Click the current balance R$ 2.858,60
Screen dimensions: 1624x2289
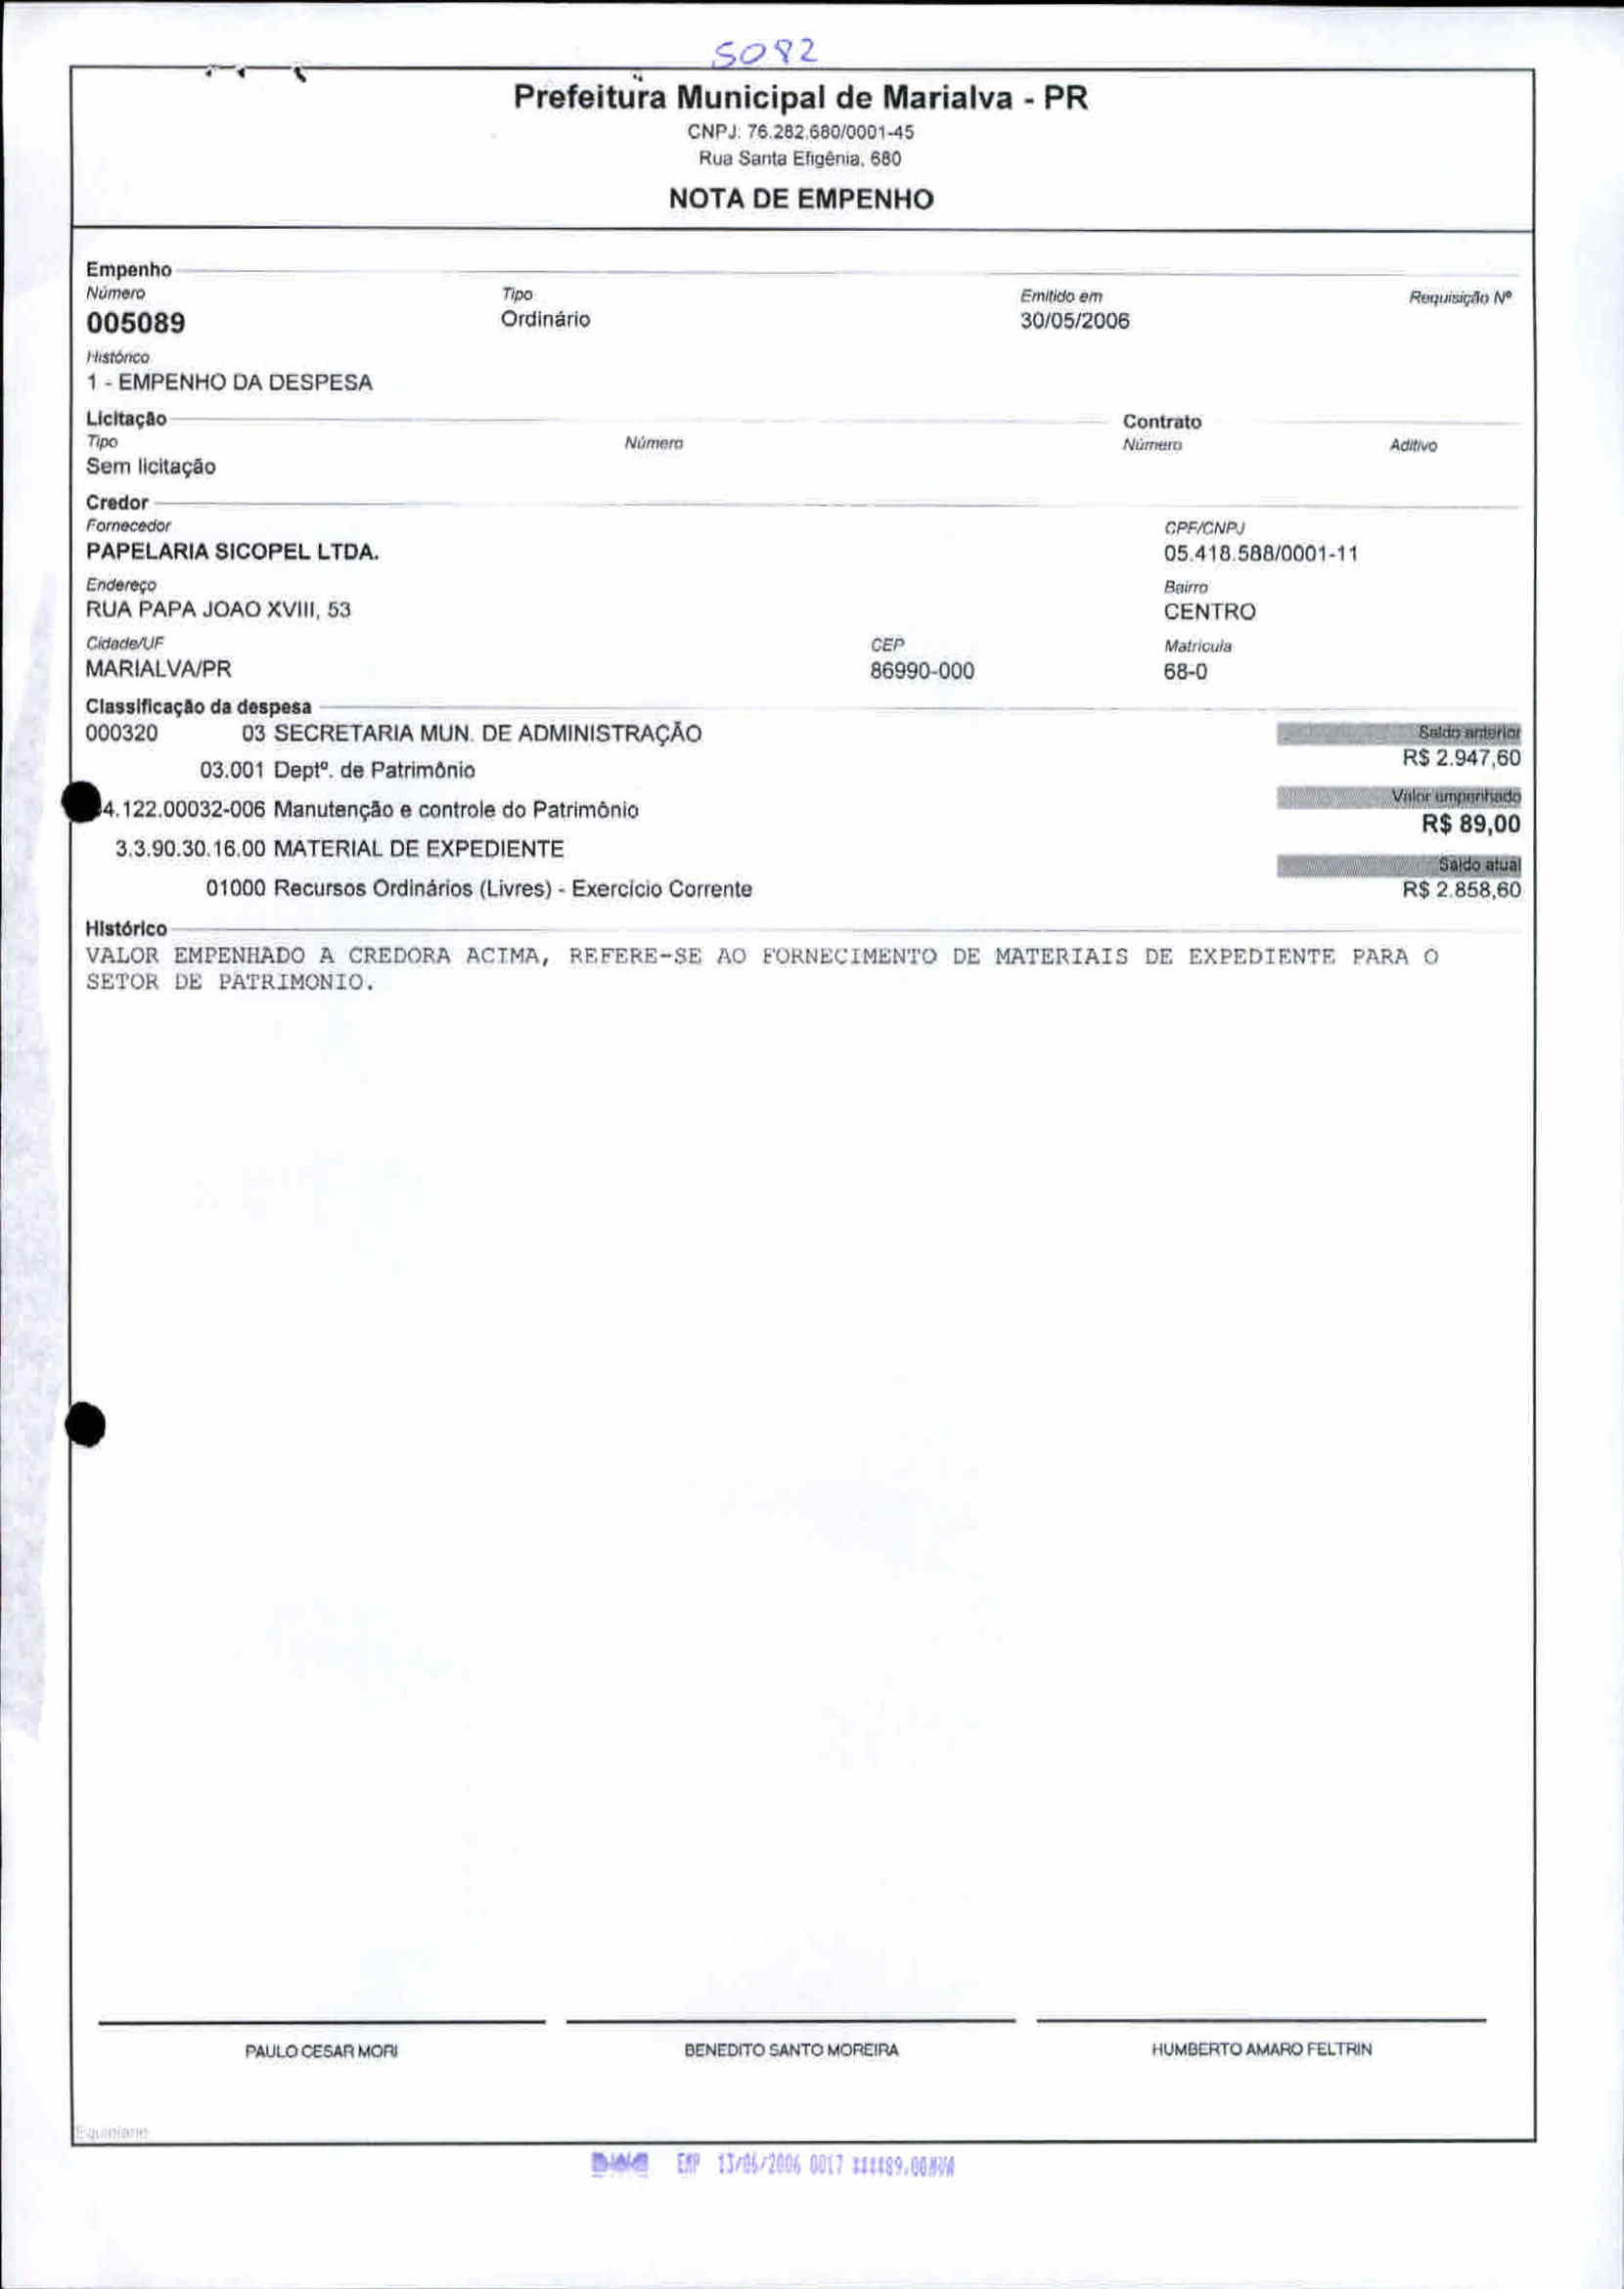pos(1462,890)
